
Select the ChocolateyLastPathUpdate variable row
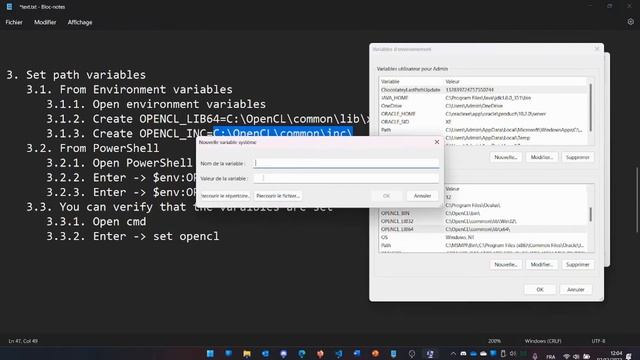[484, 90]
